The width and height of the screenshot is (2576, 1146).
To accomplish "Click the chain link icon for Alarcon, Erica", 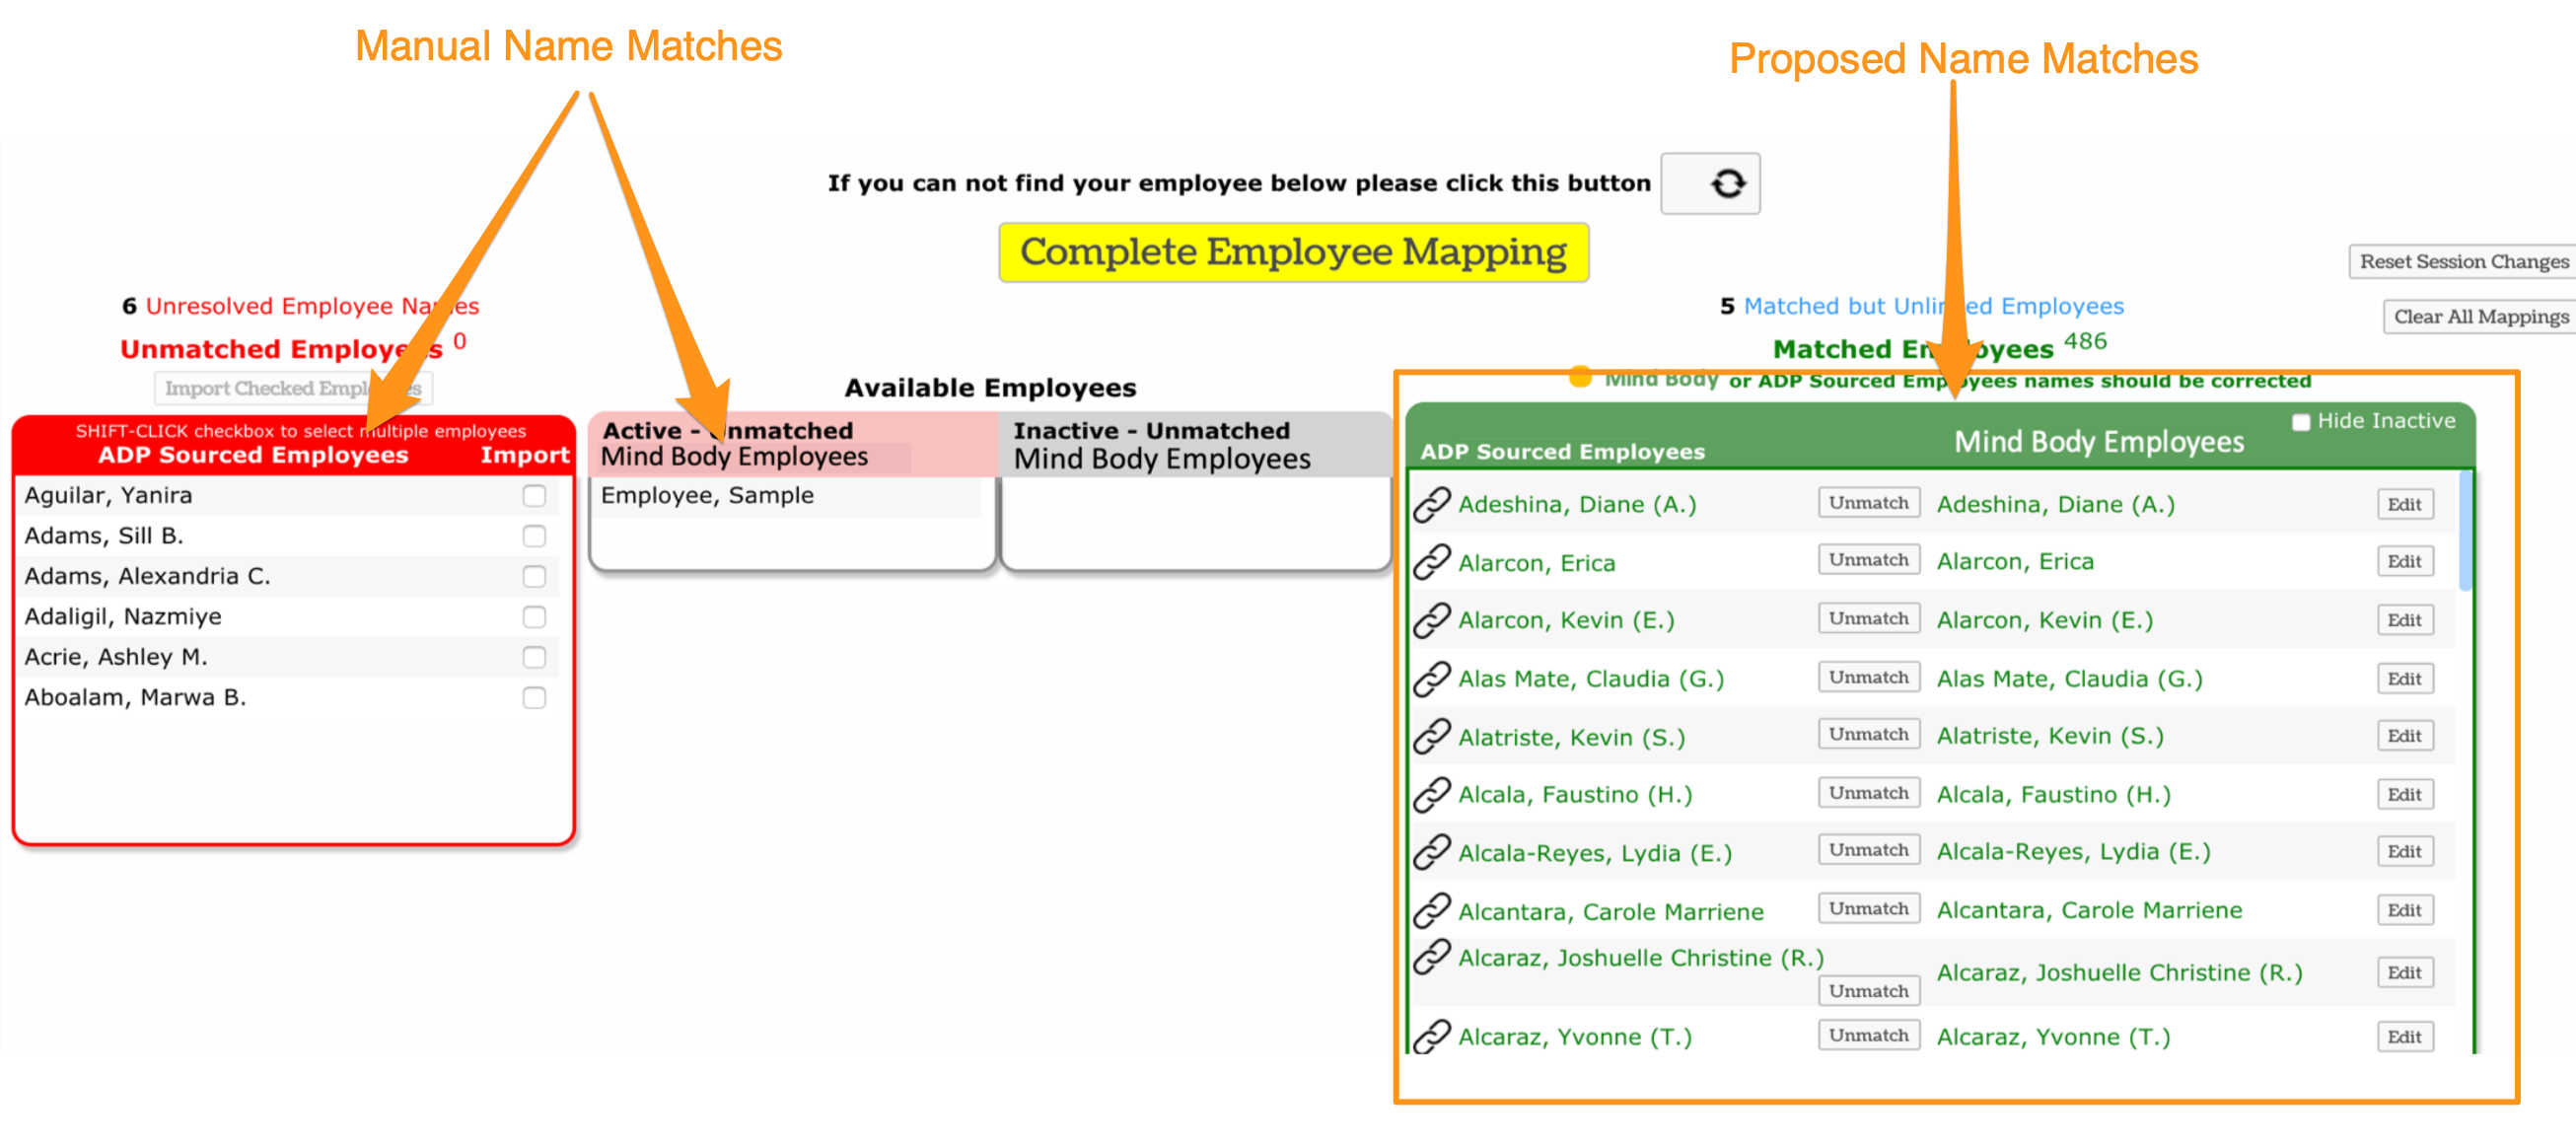I will coord(1431,562).
